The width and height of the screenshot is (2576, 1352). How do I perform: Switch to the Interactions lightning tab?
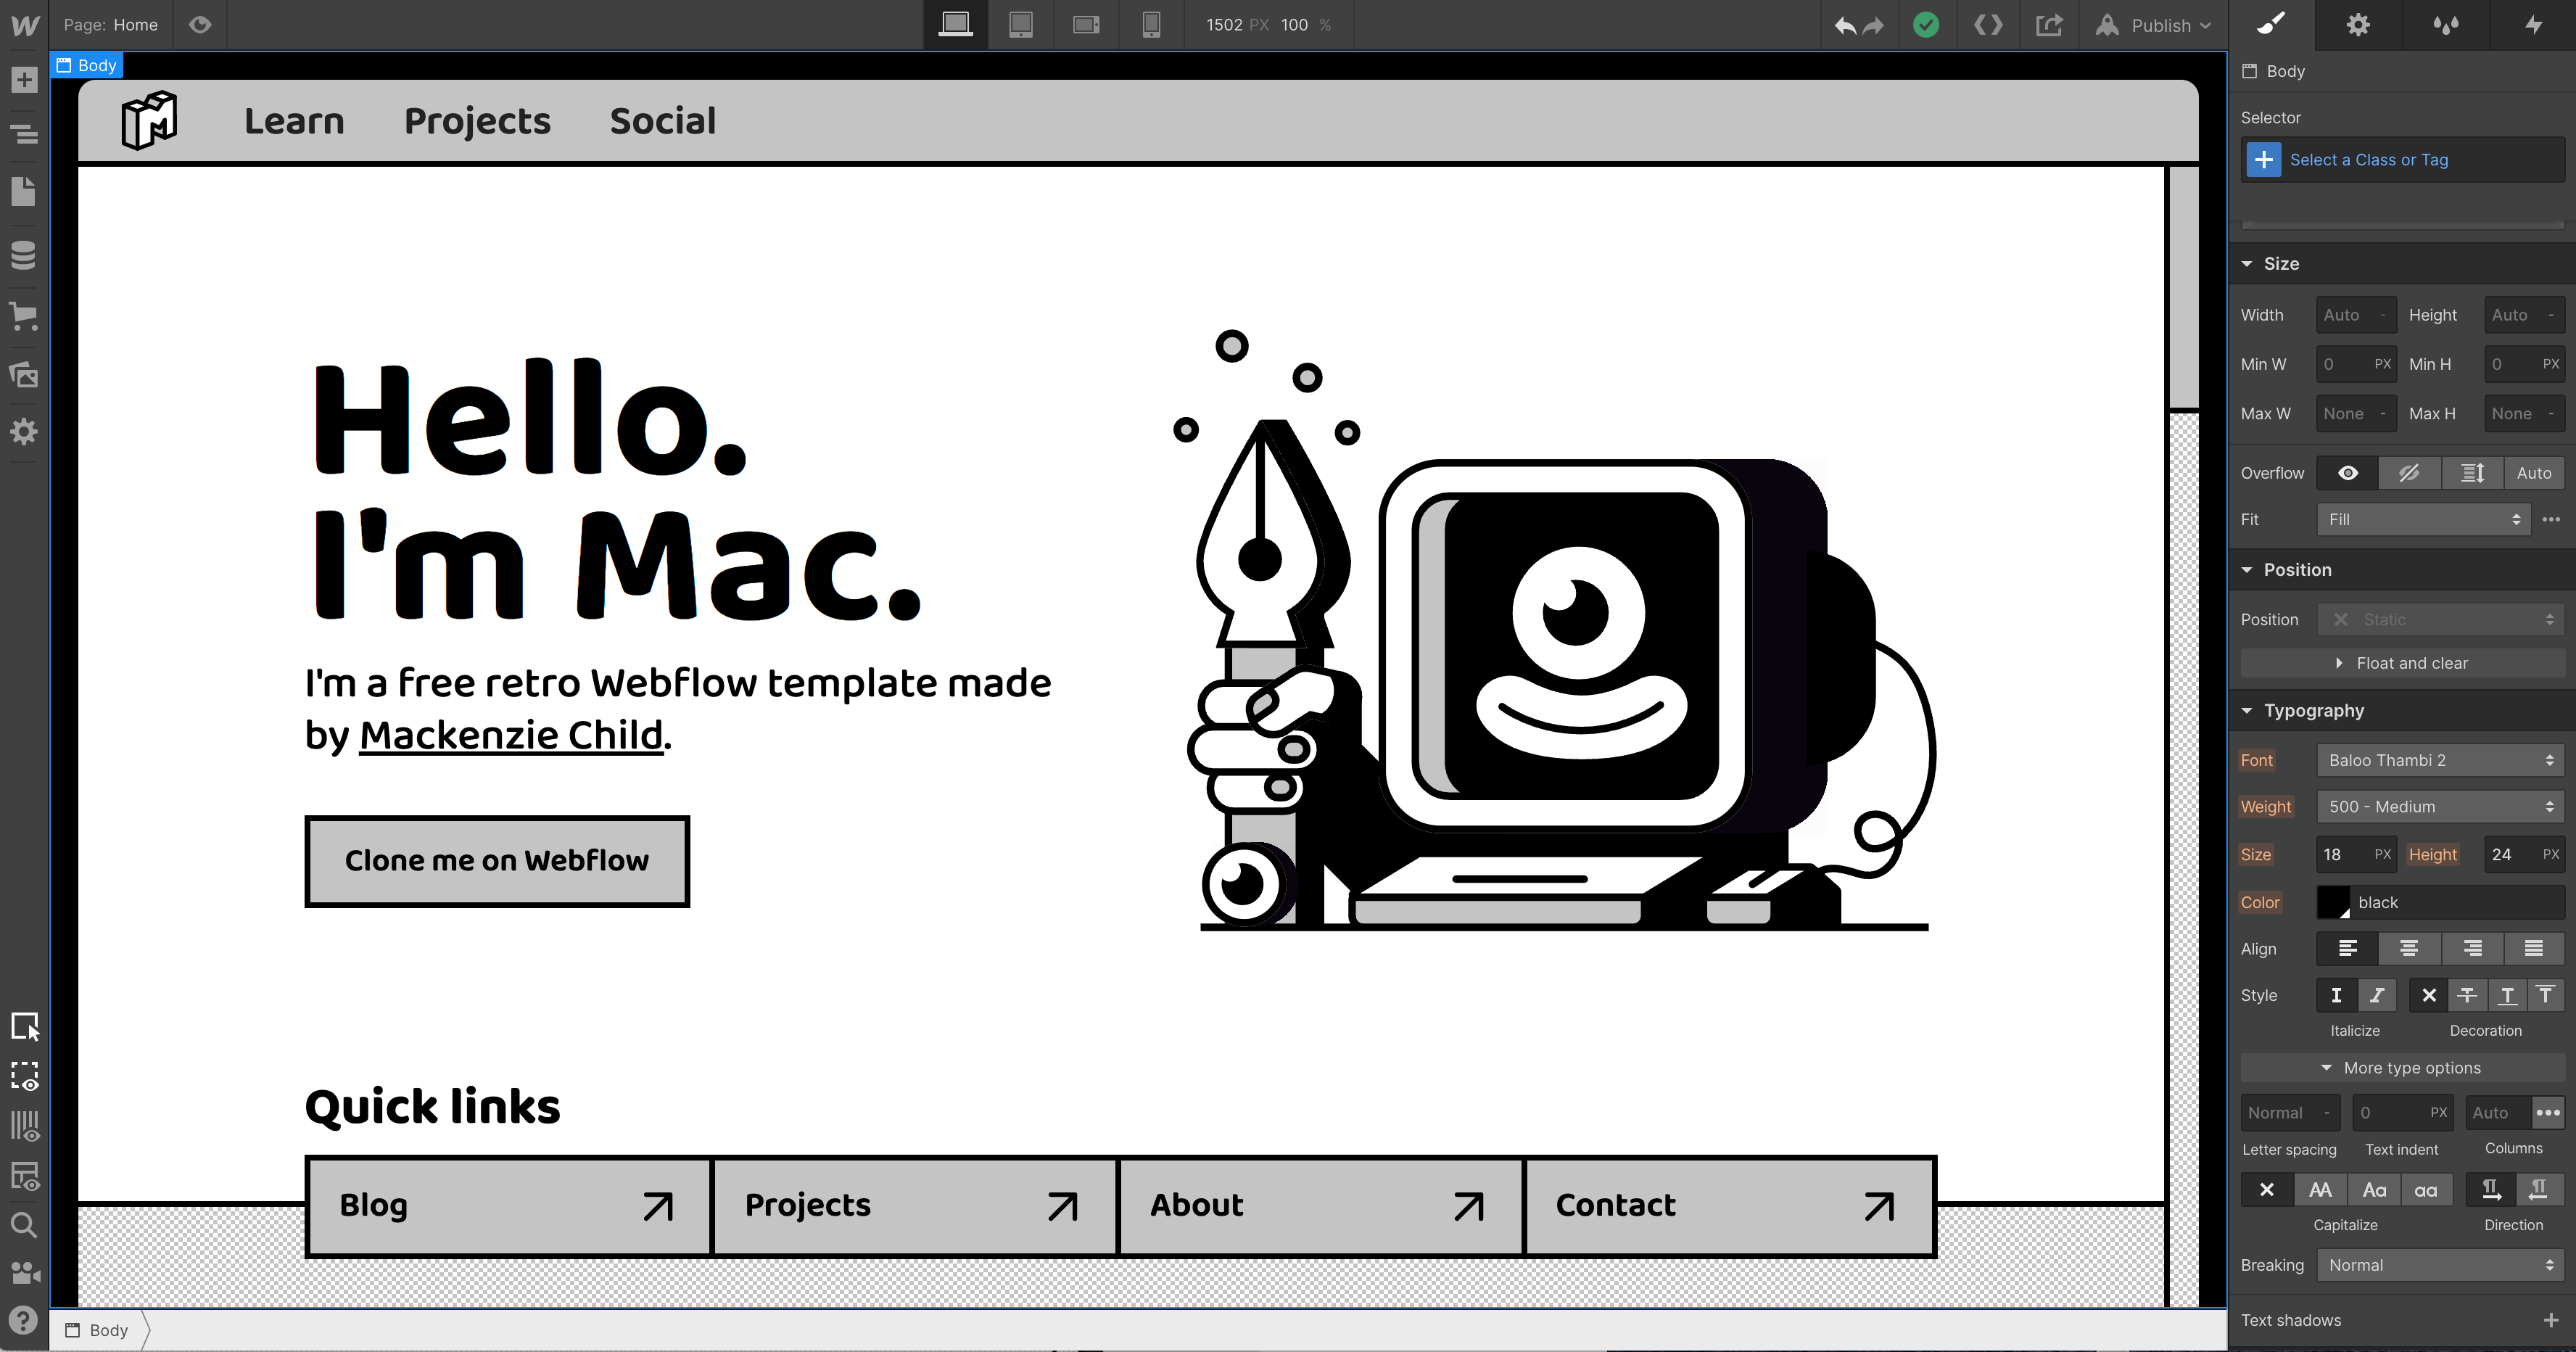[x=2533, y=25]
